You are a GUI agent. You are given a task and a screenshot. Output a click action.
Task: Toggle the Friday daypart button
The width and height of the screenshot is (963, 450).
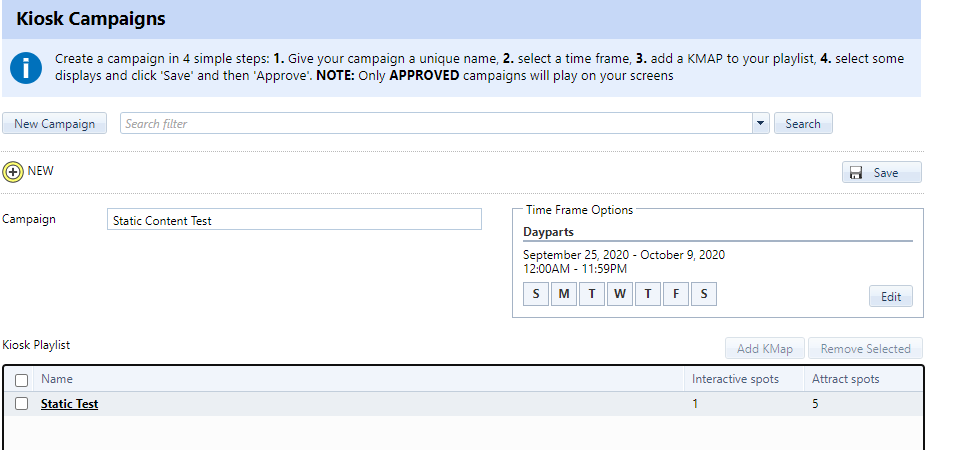pyautogui.click(x=676, y=294)
